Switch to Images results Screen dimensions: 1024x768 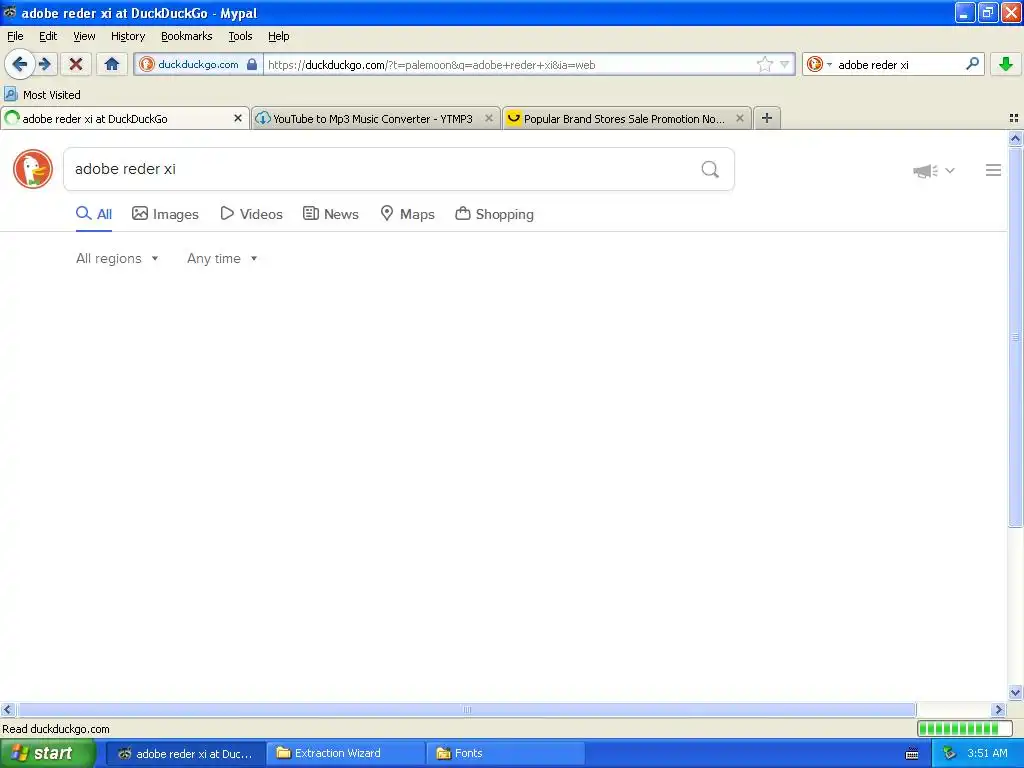(x=165, y=214)
